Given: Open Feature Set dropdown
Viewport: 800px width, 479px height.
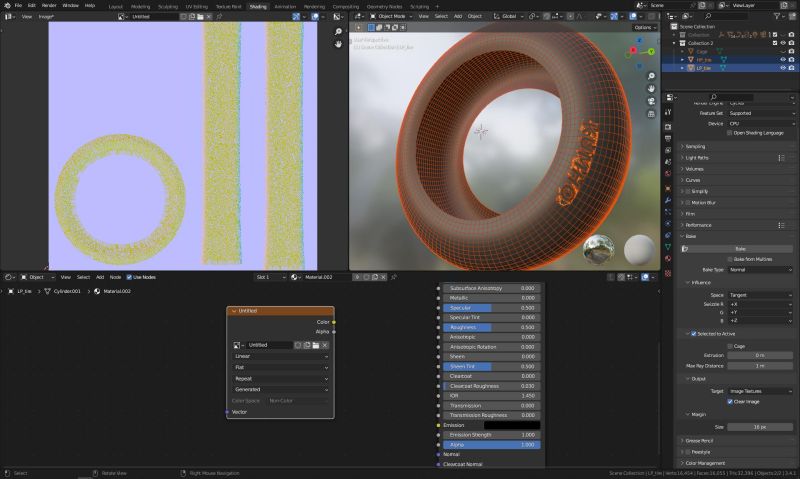Looking at the screenshot, I should coord(761,114).
